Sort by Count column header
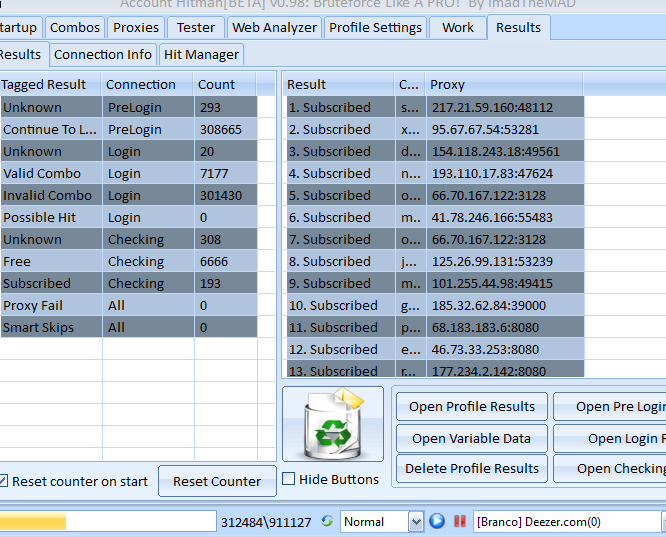666x537 pixels. (x=225, y=84)
